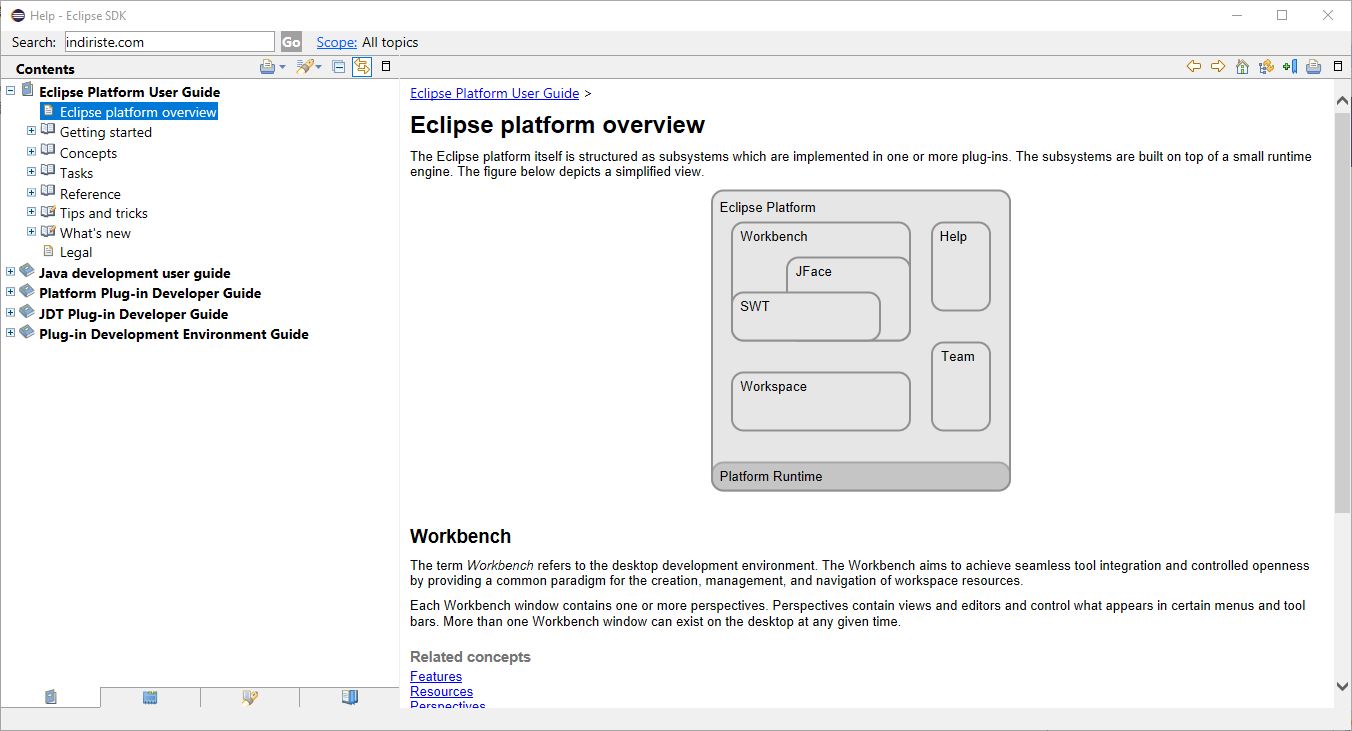The width and height of the screenshot is (1352, 731).
Task: Open Platform Plug-in Developer Guide book
Action: [150, 293]
